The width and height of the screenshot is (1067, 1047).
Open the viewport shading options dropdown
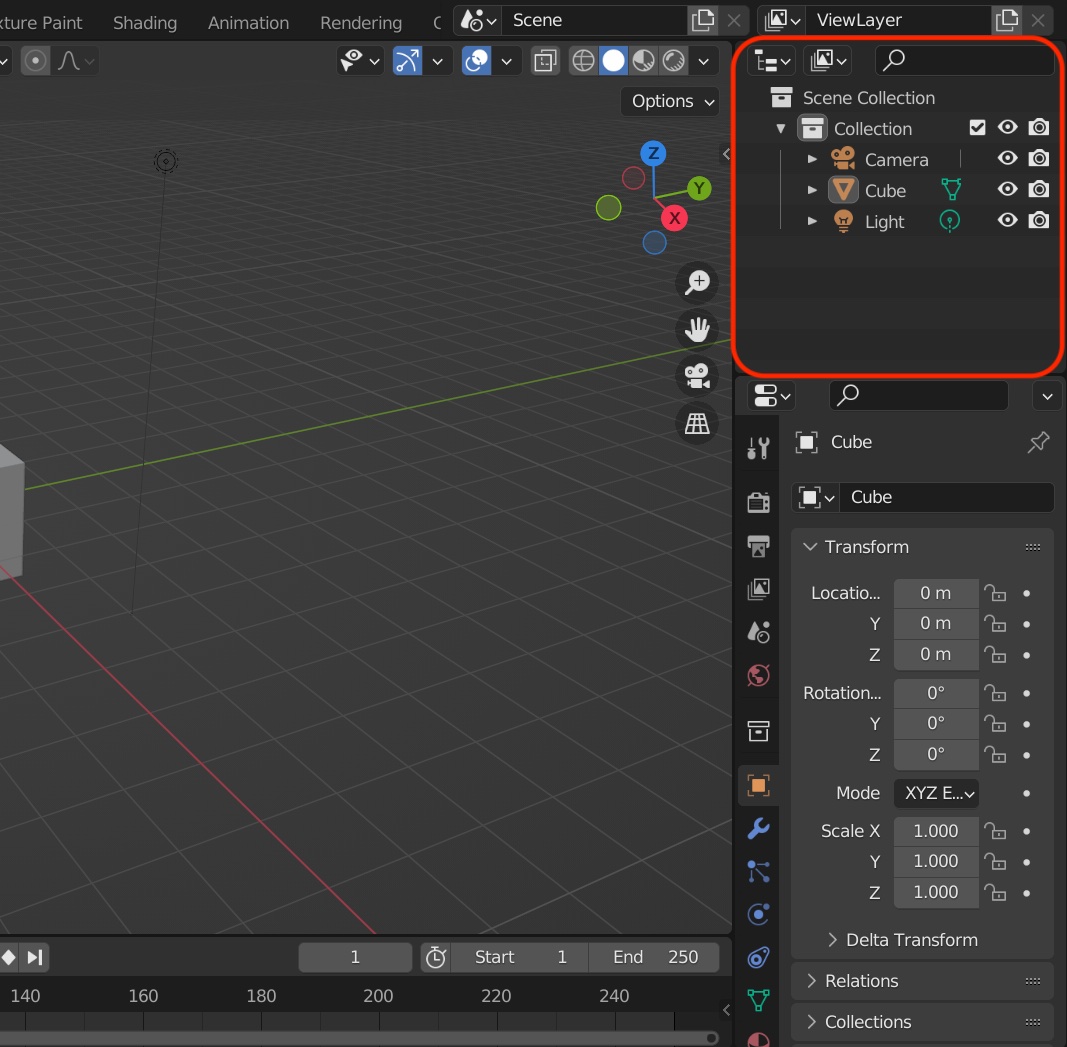pyautogui.click(x=704, y=61)
